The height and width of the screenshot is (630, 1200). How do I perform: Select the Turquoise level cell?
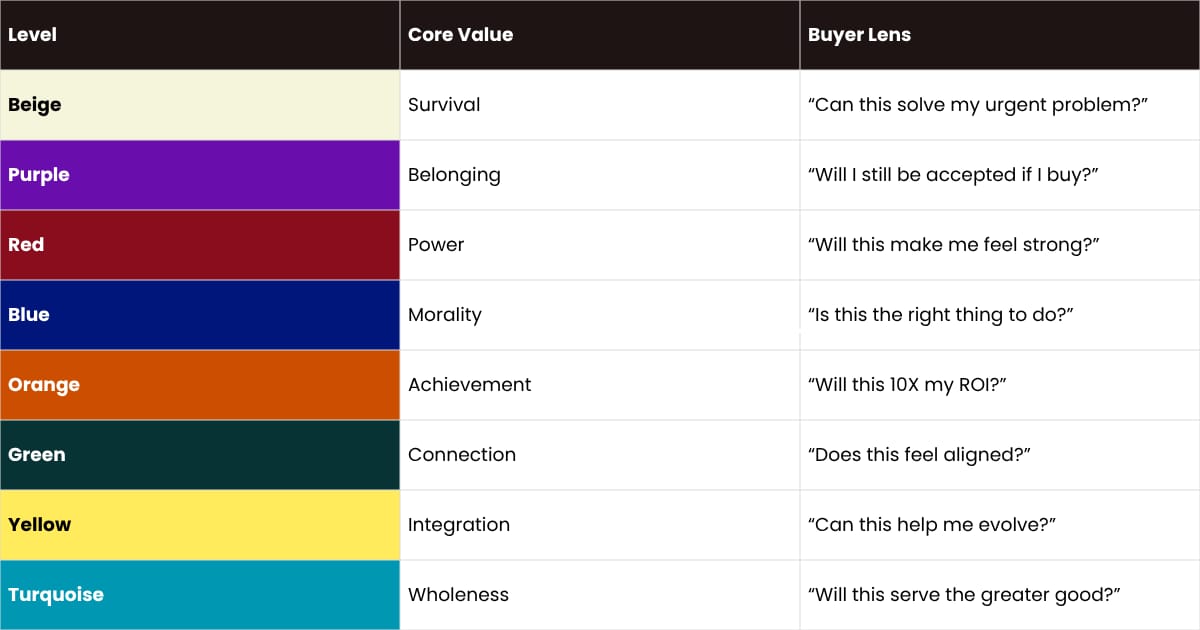point(200,595)
